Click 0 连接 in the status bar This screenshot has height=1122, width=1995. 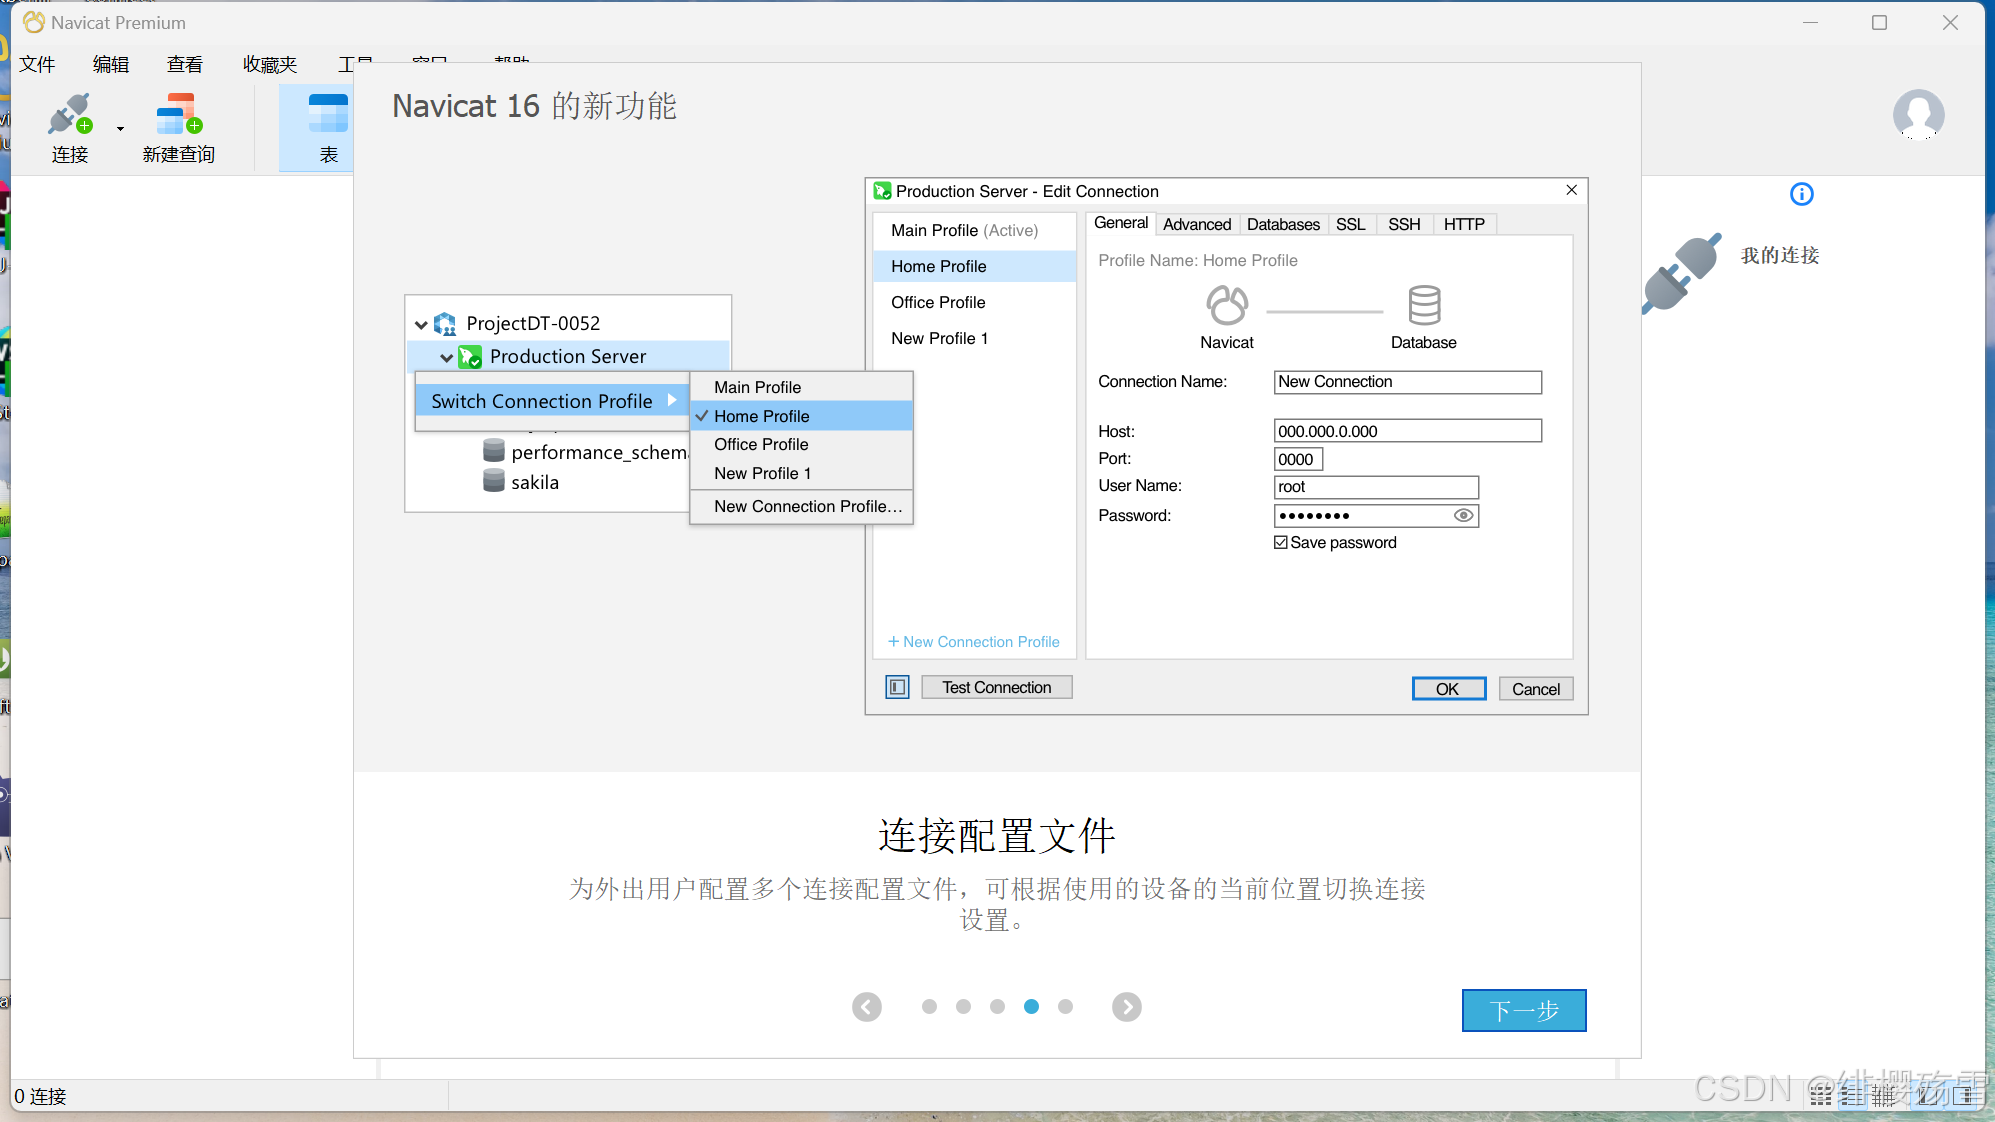(x=40, y=1096)
